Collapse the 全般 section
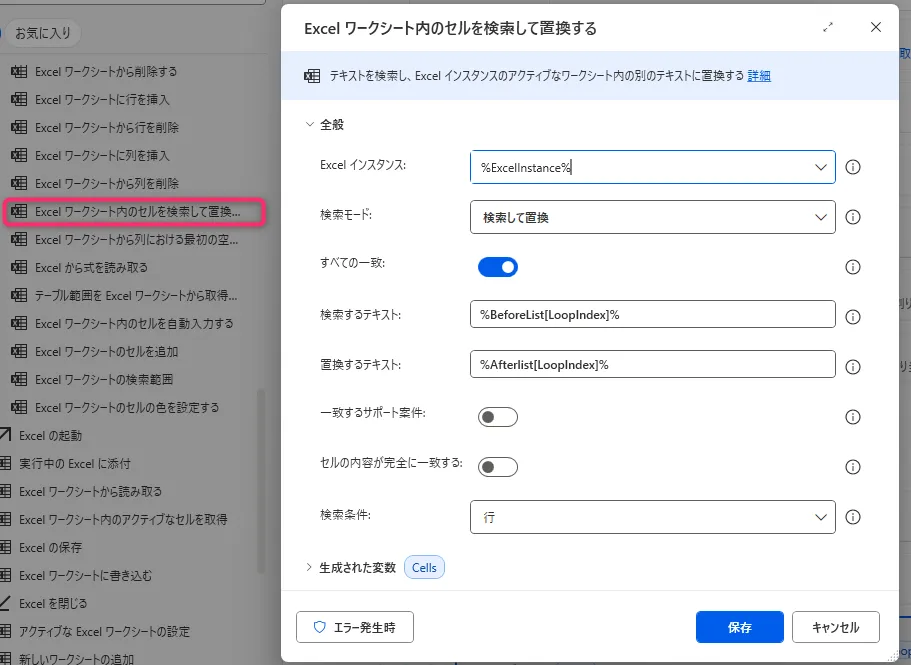 tap(309, 125)
